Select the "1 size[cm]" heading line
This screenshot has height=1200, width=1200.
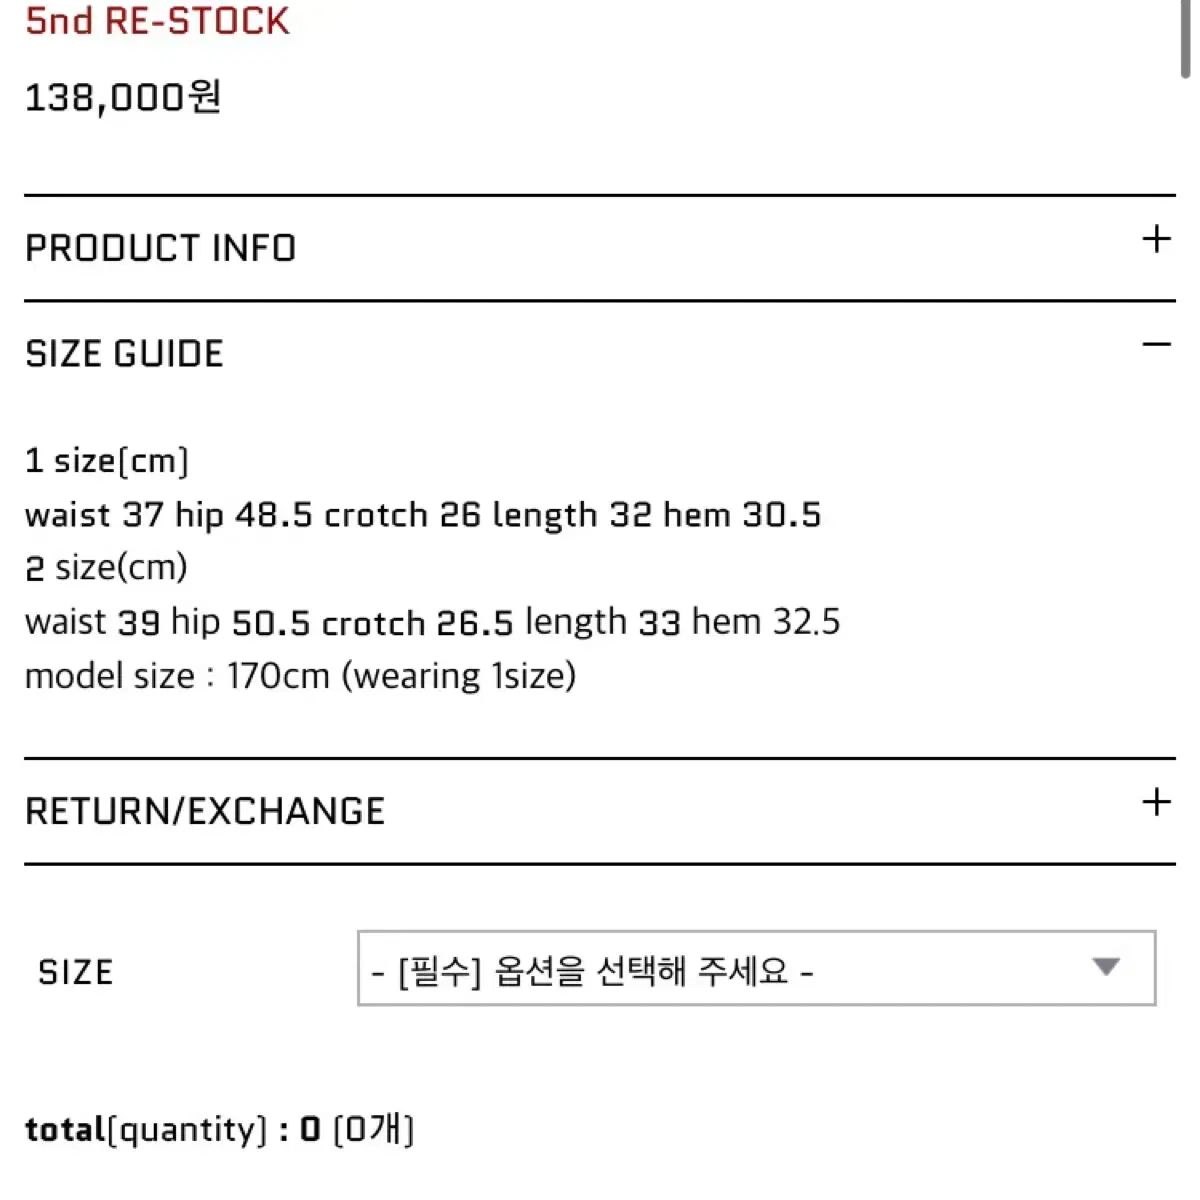click(107, 460)
